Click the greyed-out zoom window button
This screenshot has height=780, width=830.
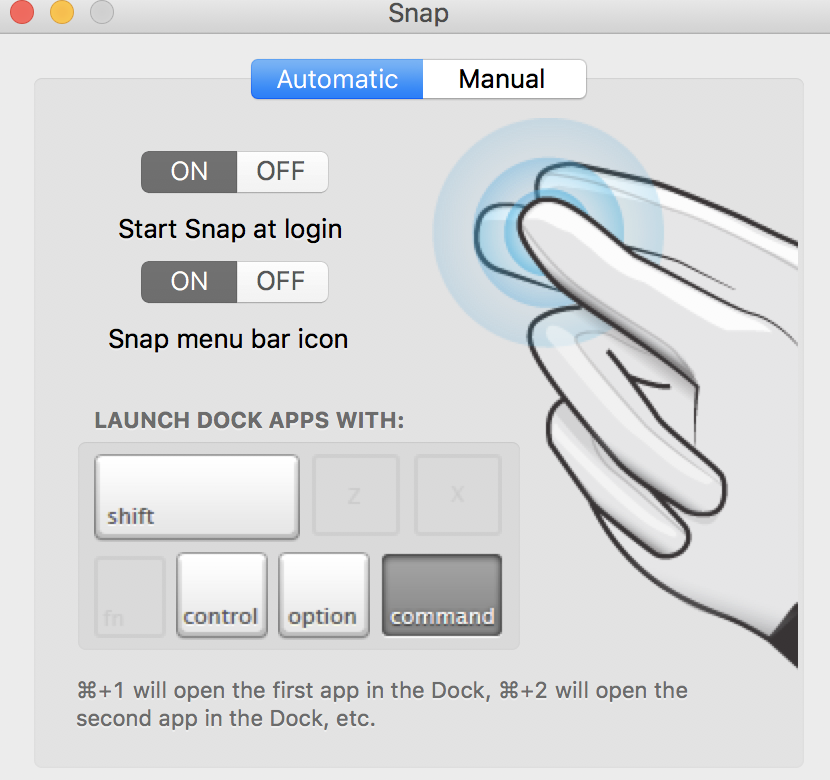102,13
